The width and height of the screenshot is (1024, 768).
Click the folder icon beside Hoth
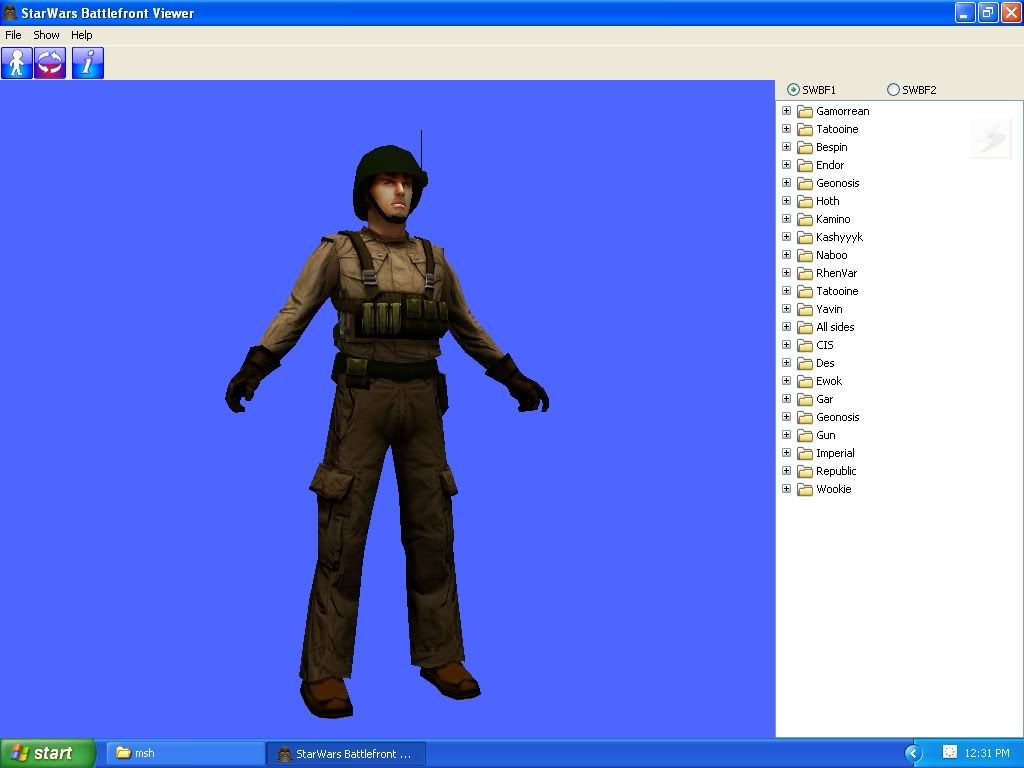(x=805, y=201)
